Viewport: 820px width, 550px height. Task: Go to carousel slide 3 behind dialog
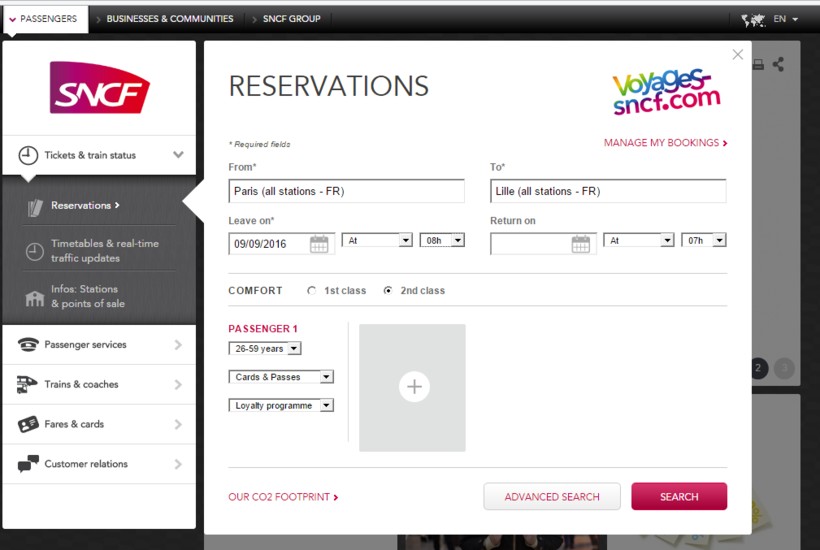784,368
